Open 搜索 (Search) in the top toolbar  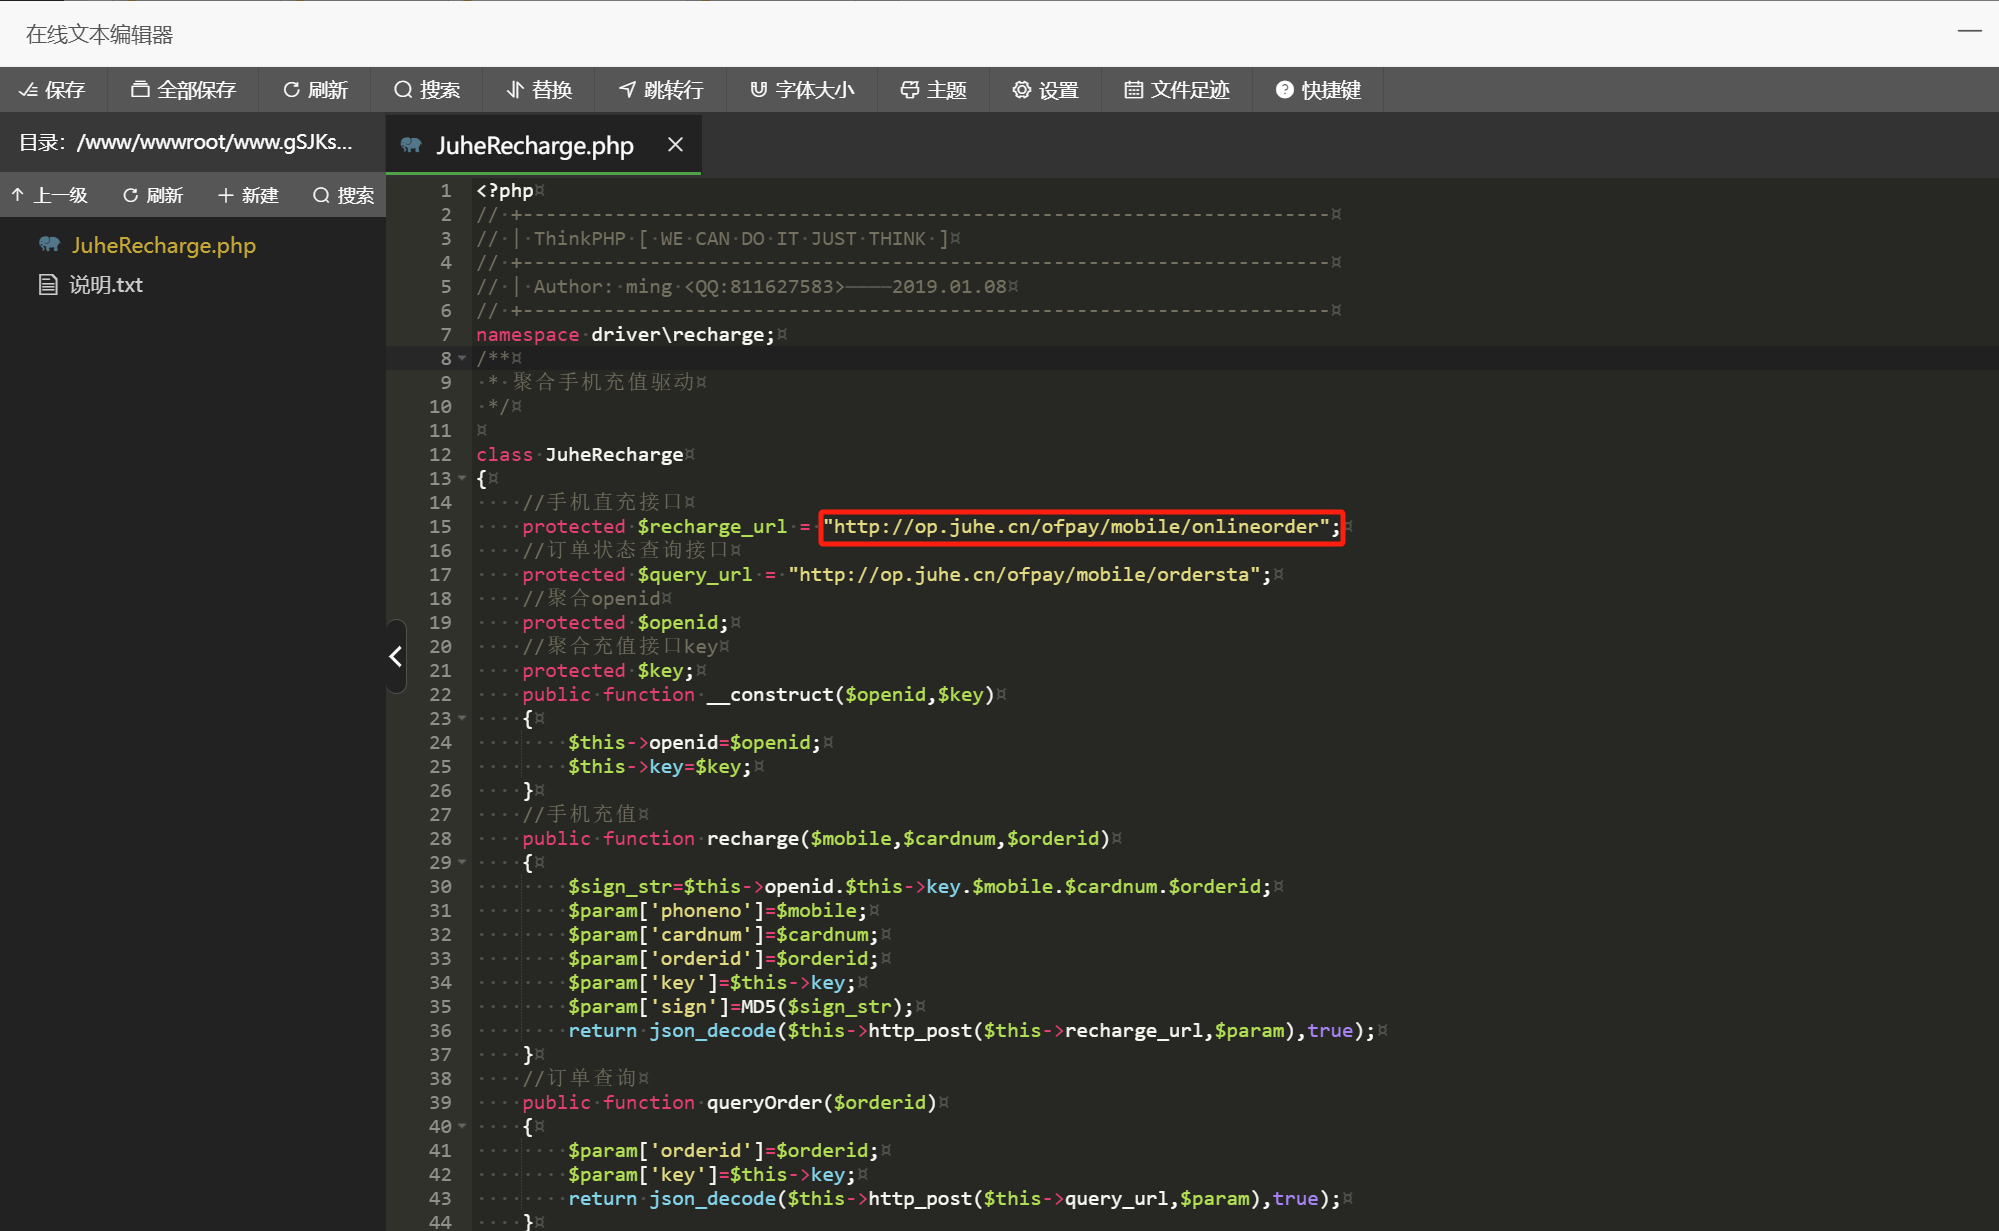(x=427, y=90)
